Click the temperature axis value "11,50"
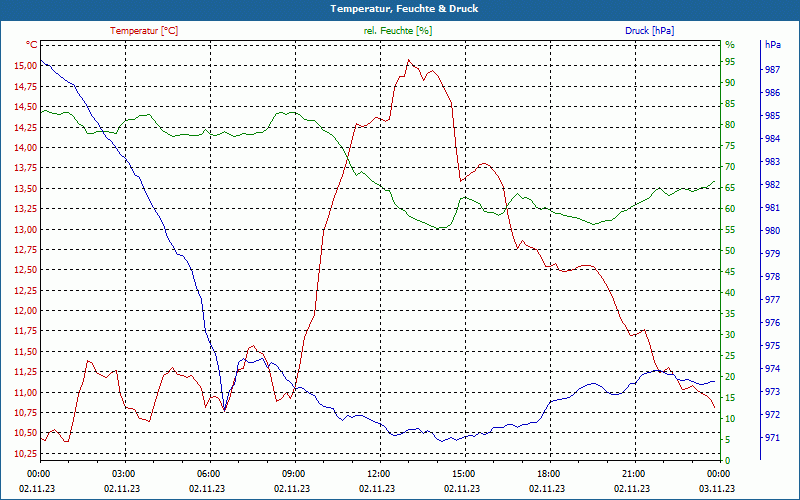The image size is (800, 500). click(x=27, y=352)
